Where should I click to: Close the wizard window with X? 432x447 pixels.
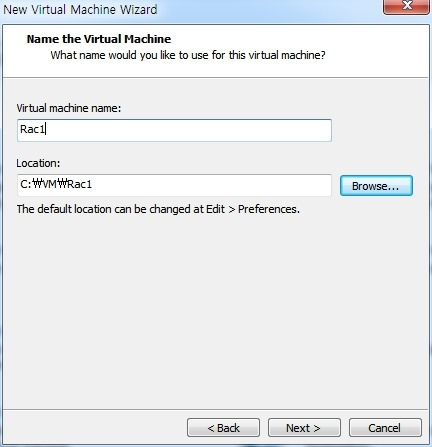[x=406, y=7]
